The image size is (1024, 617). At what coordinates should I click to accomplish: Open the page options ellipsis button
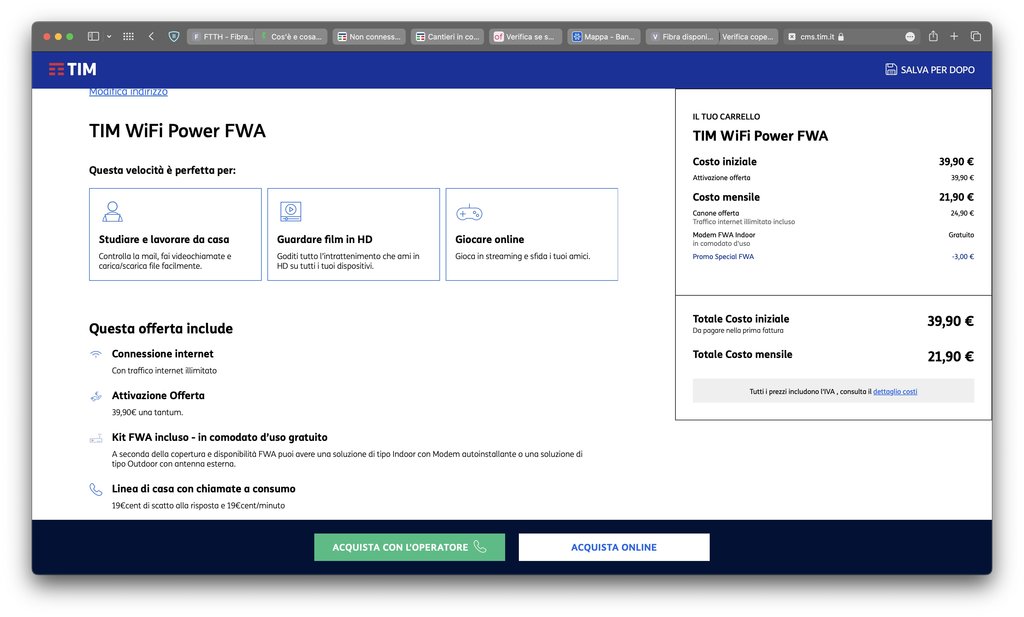[910, 37]
